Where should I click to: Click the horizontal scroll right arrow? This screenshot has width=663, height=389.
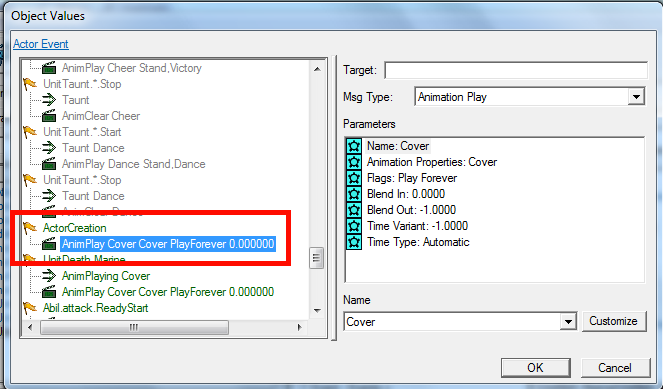click(299, 327)
